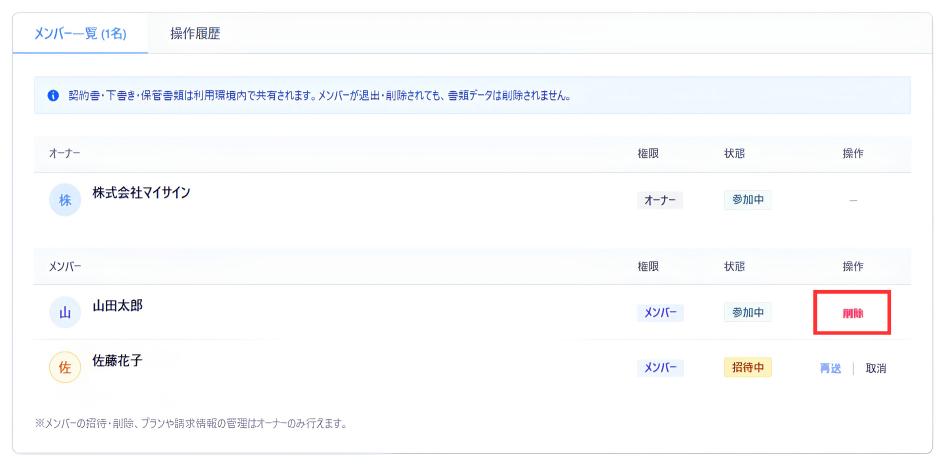Screen dimensions: 946x466
Task: Click 取消 to cancel 佐藤花子's invitation
Action: tap(876, 368)
